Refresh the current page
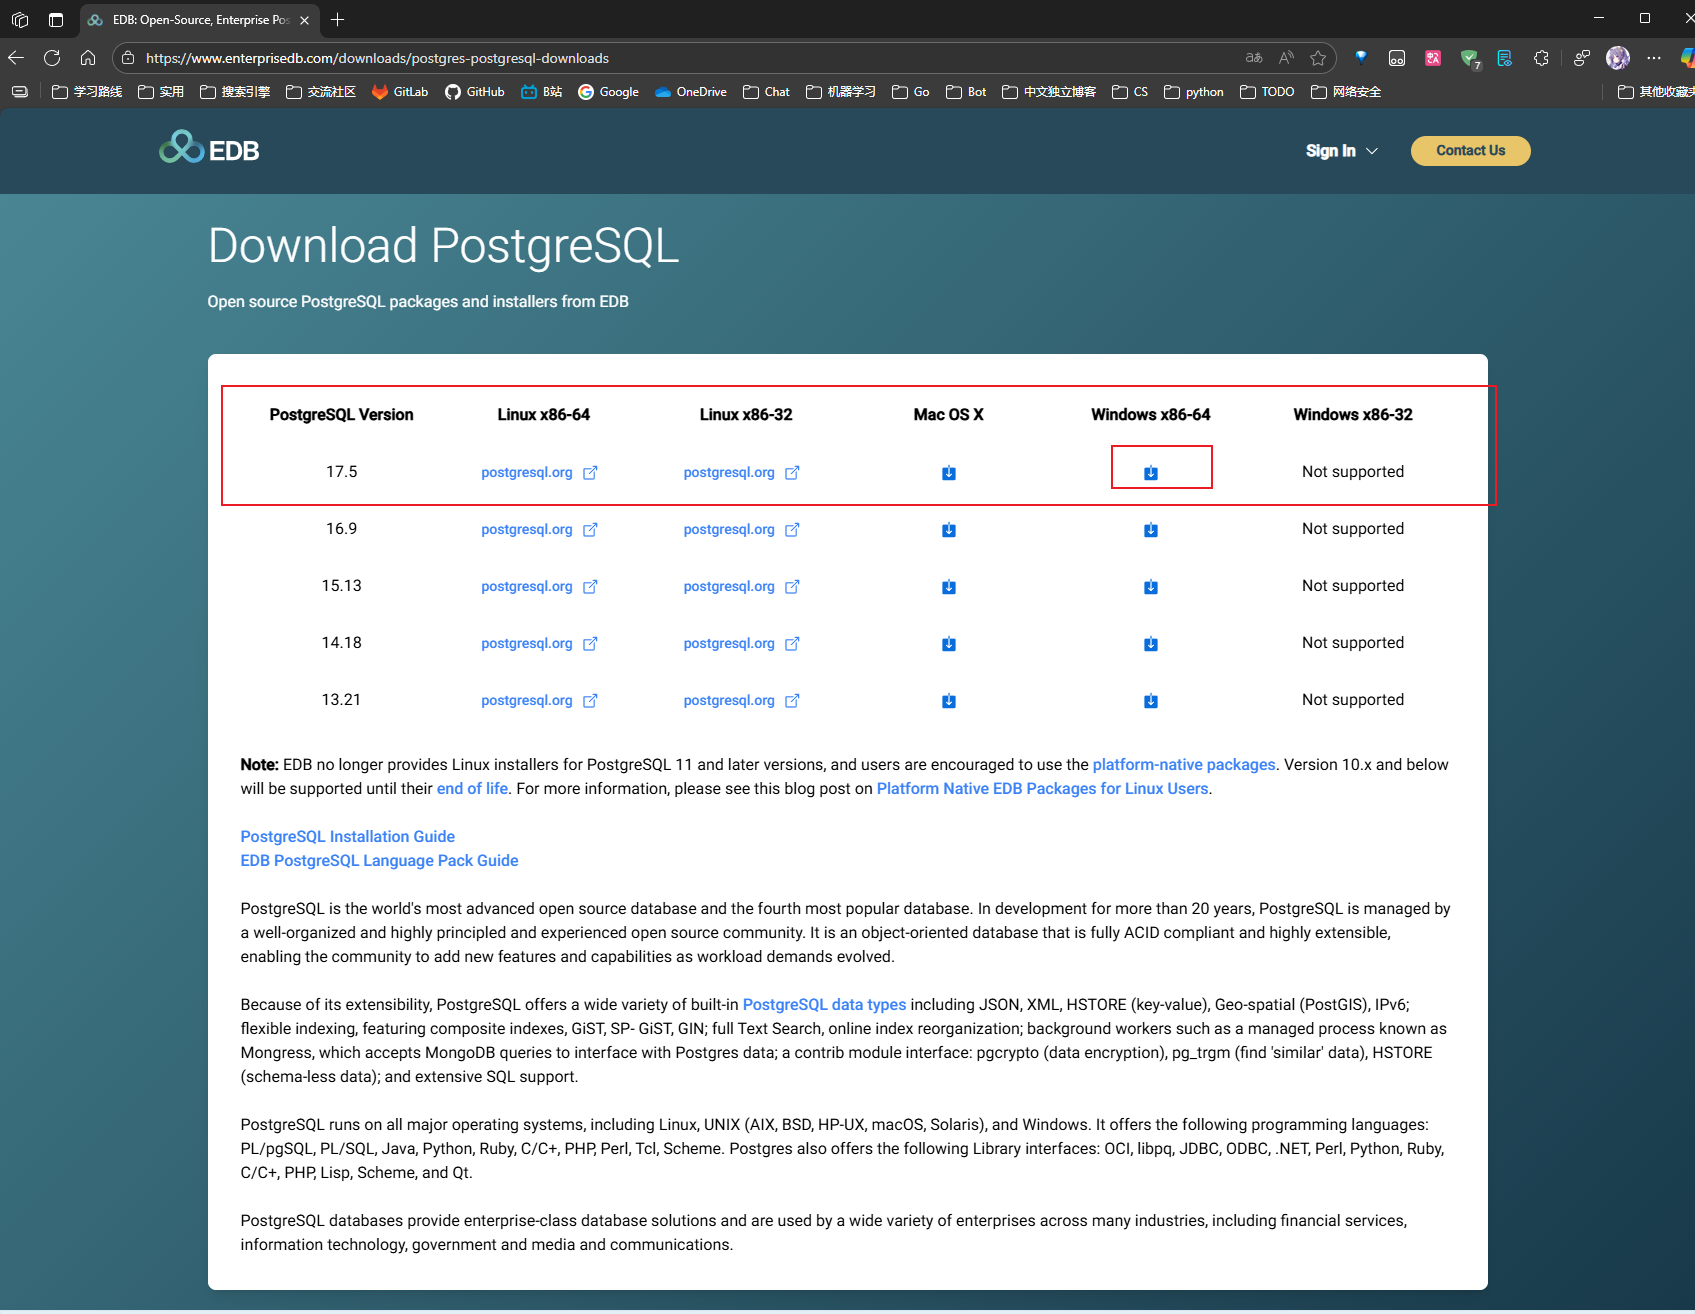The width and height of the screenshot is (1695, 1314). pyautogui.click(x=52, y=58)
